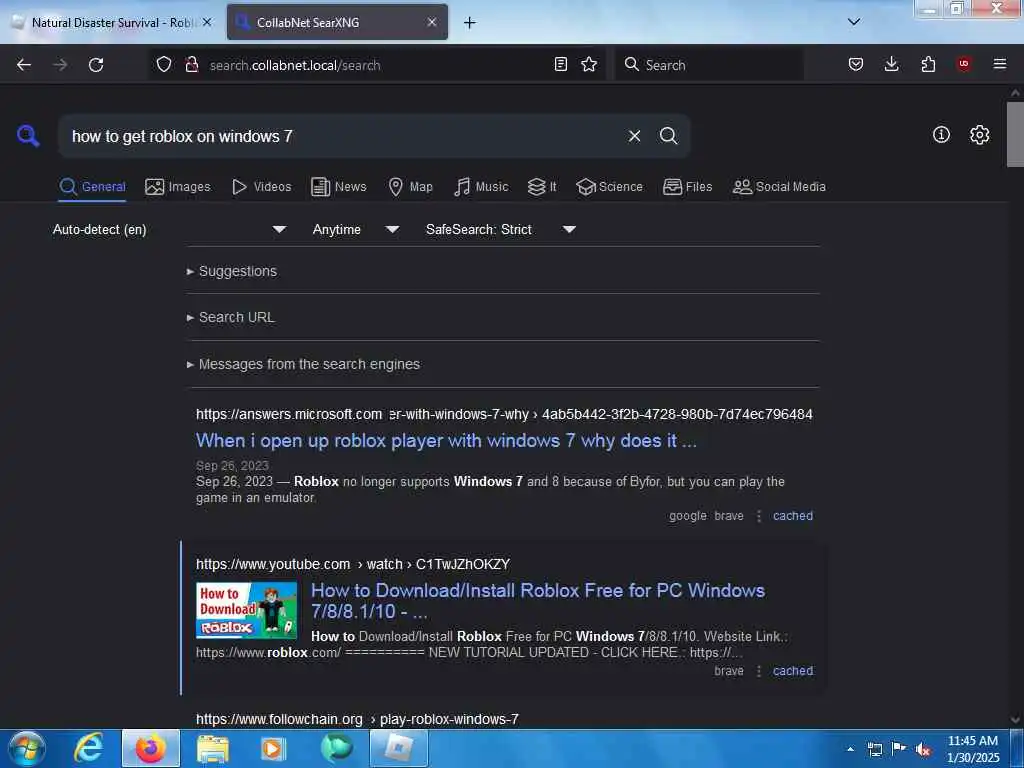Select the Music search category
This screenshot has width=1024, height=768.
[481, 187]
